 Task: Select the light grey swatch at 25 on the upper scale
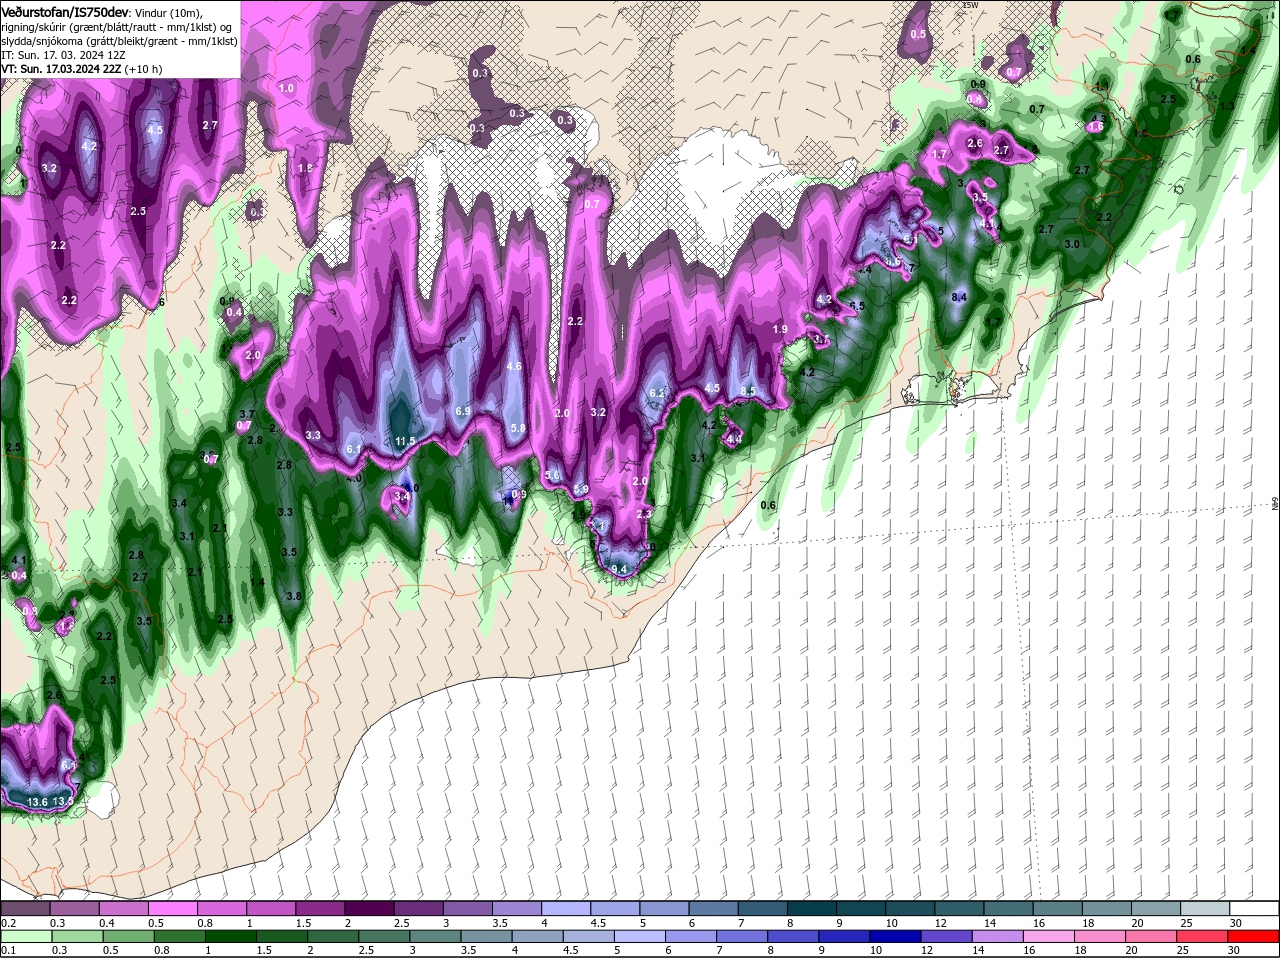click(x=1206, y=909)
